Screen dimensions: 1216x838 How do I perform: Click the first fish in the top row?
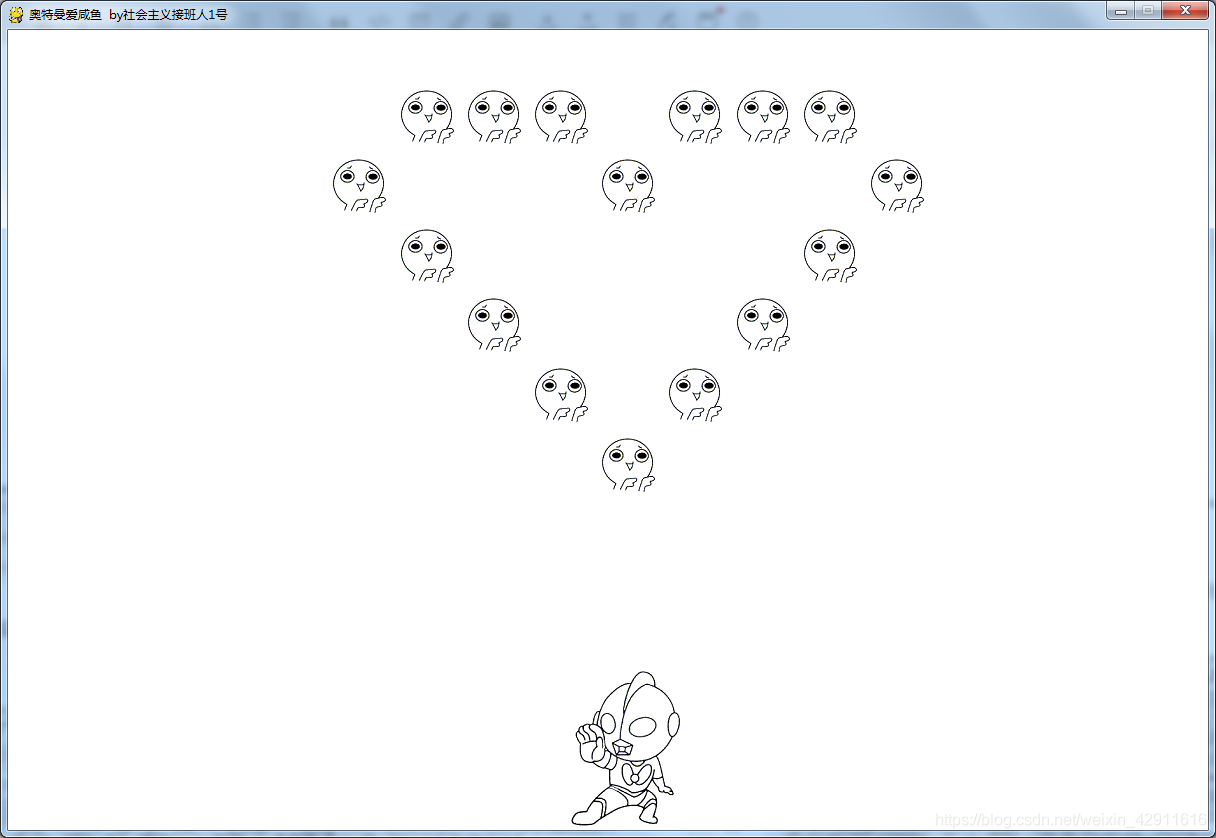[x=427, y=117]
